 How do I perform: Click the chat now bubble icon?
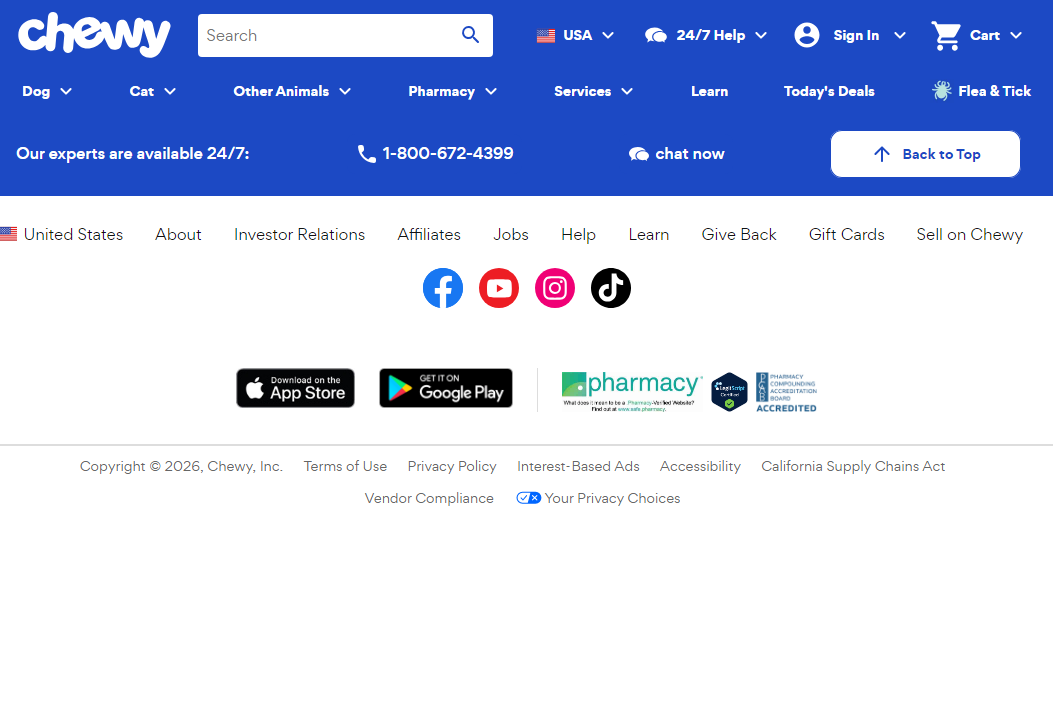pos(639,154)
